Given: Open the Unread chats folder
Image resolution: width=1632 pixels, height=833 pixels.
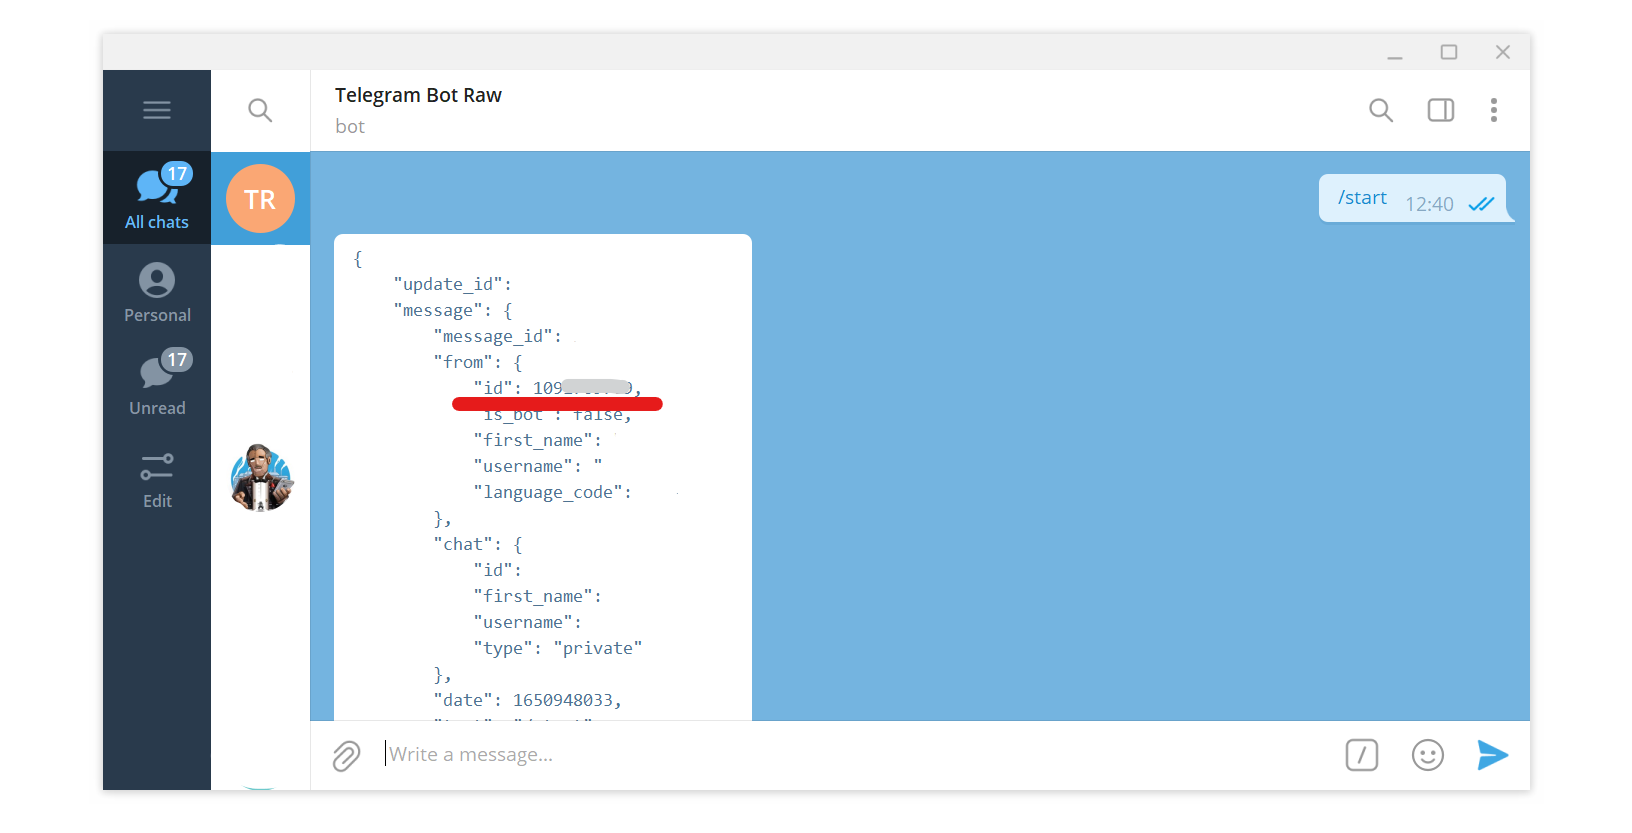Looking at the screenshot, I should coord(157,384).
